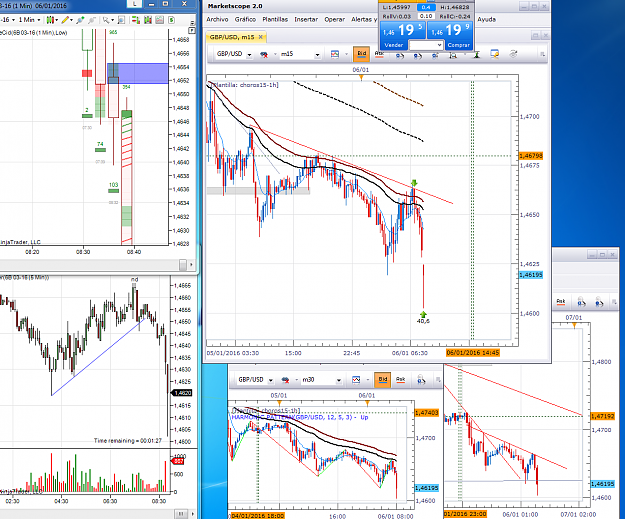The height and width of the screenshot is (519, 625).
Task: Click the 1,47192 orange price label in right chart
Action: pos(603,416)
